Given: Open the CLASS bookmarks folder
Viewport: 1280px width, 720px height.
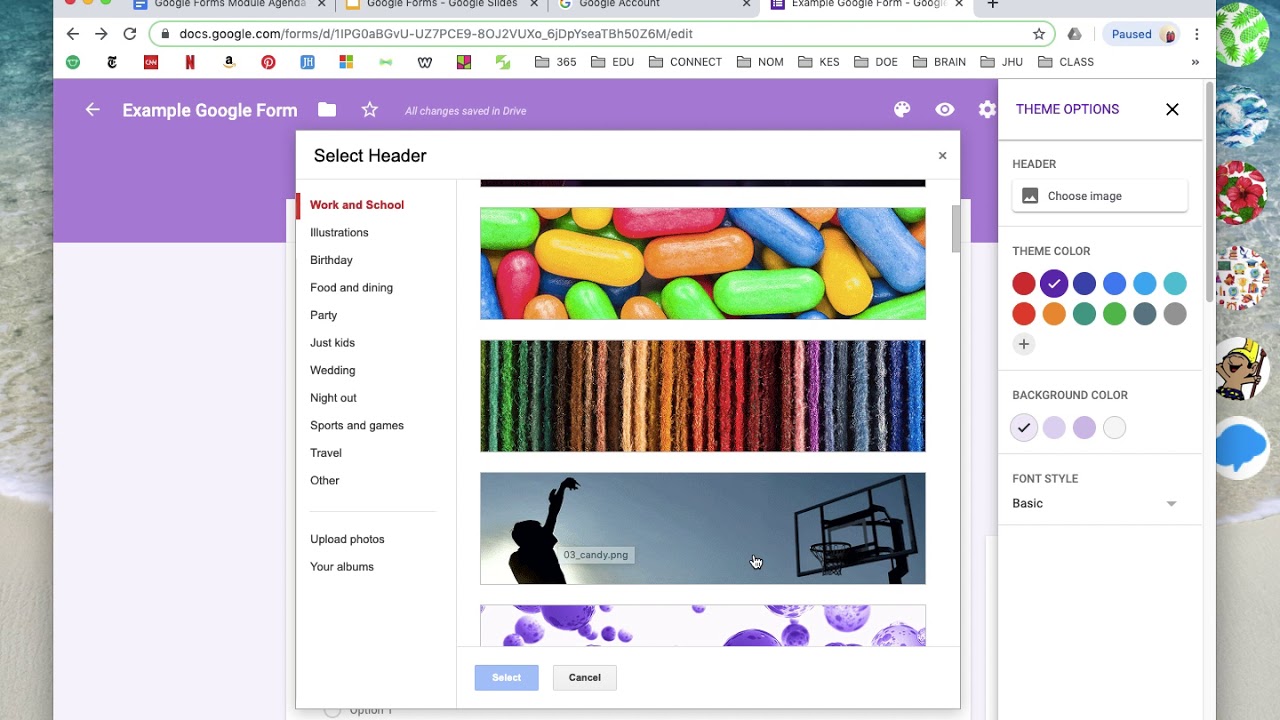Looking at the screenshot, I should pos(1066,62).
